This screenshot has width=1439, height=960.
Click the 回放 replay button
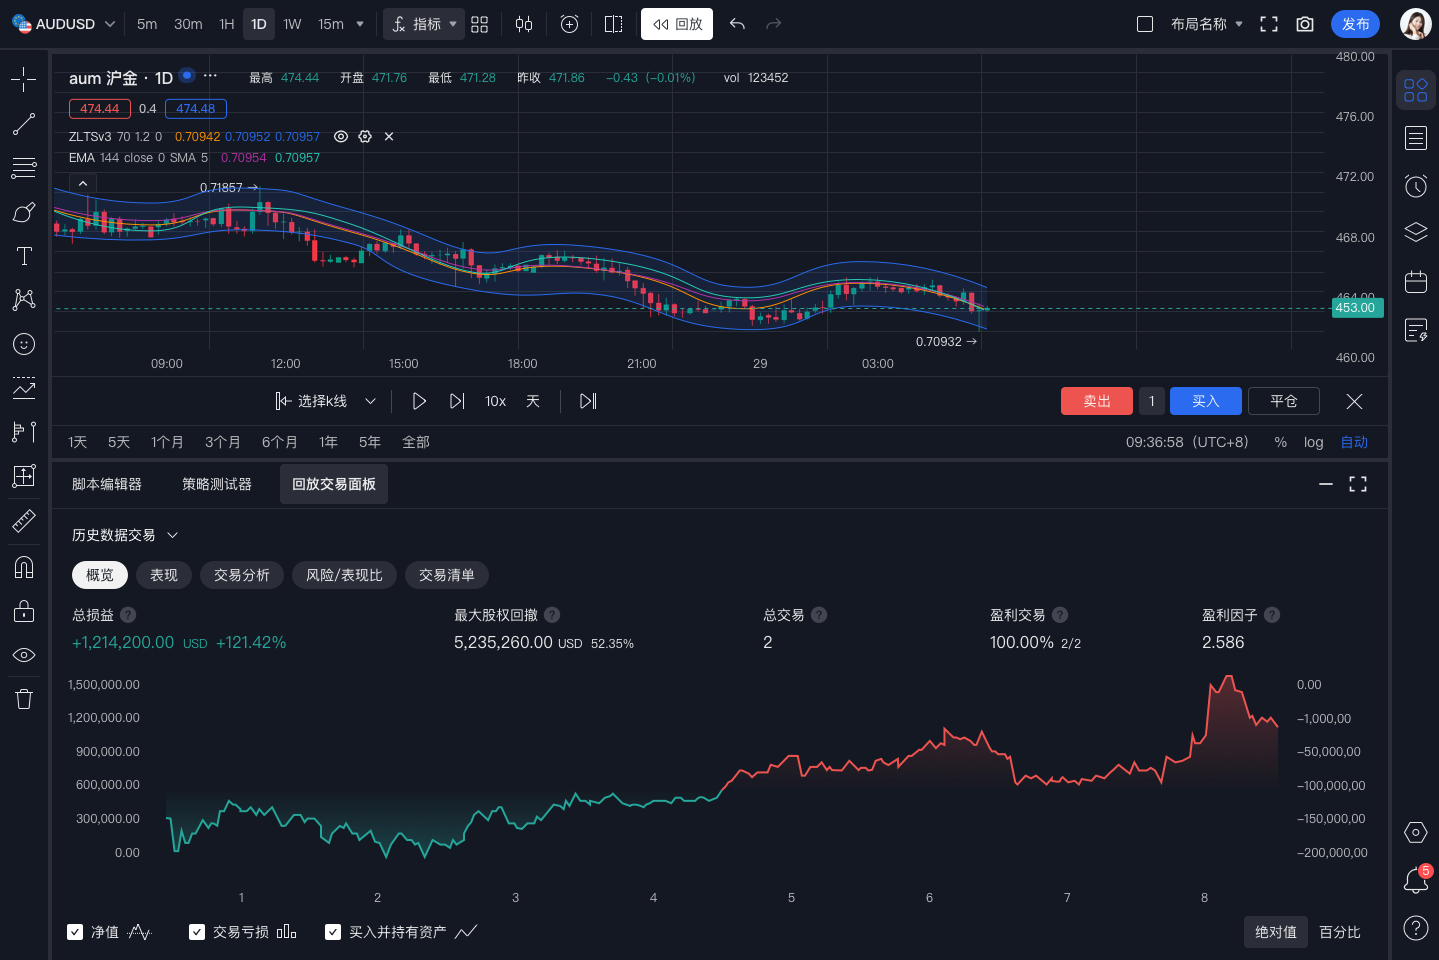click(x=677, y=24)
